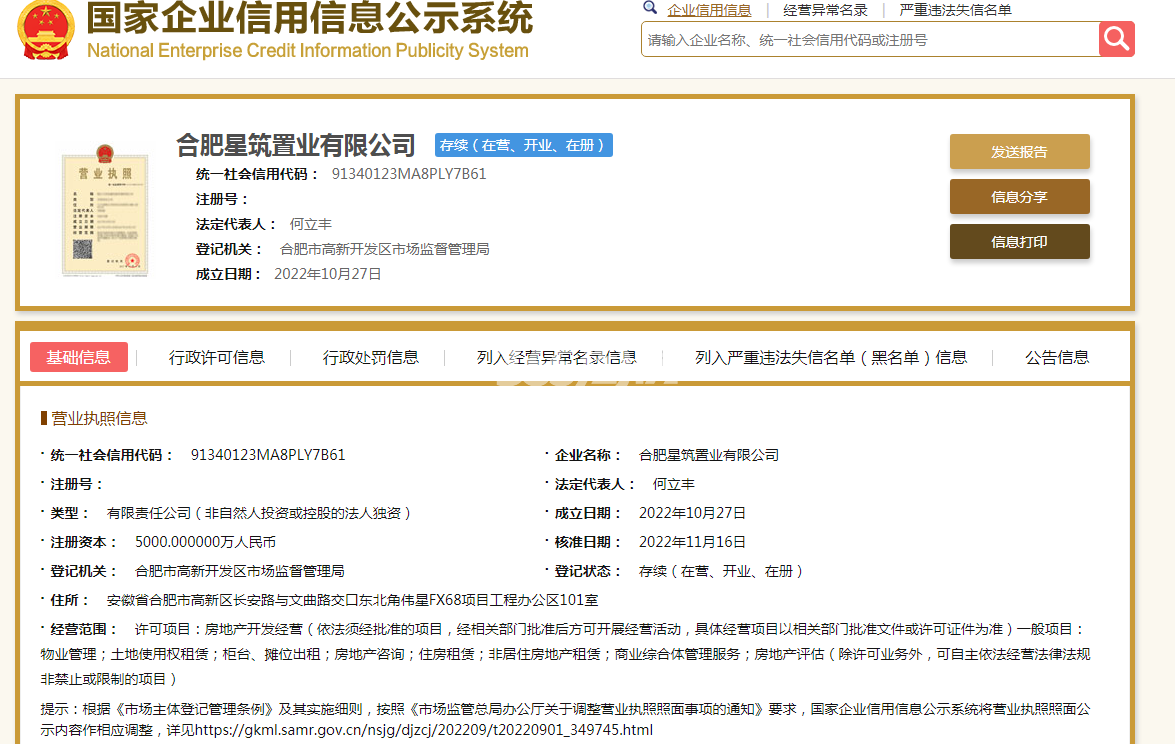
Task: Click the 企业名称 value in license info
Action: tap(708, 455)
